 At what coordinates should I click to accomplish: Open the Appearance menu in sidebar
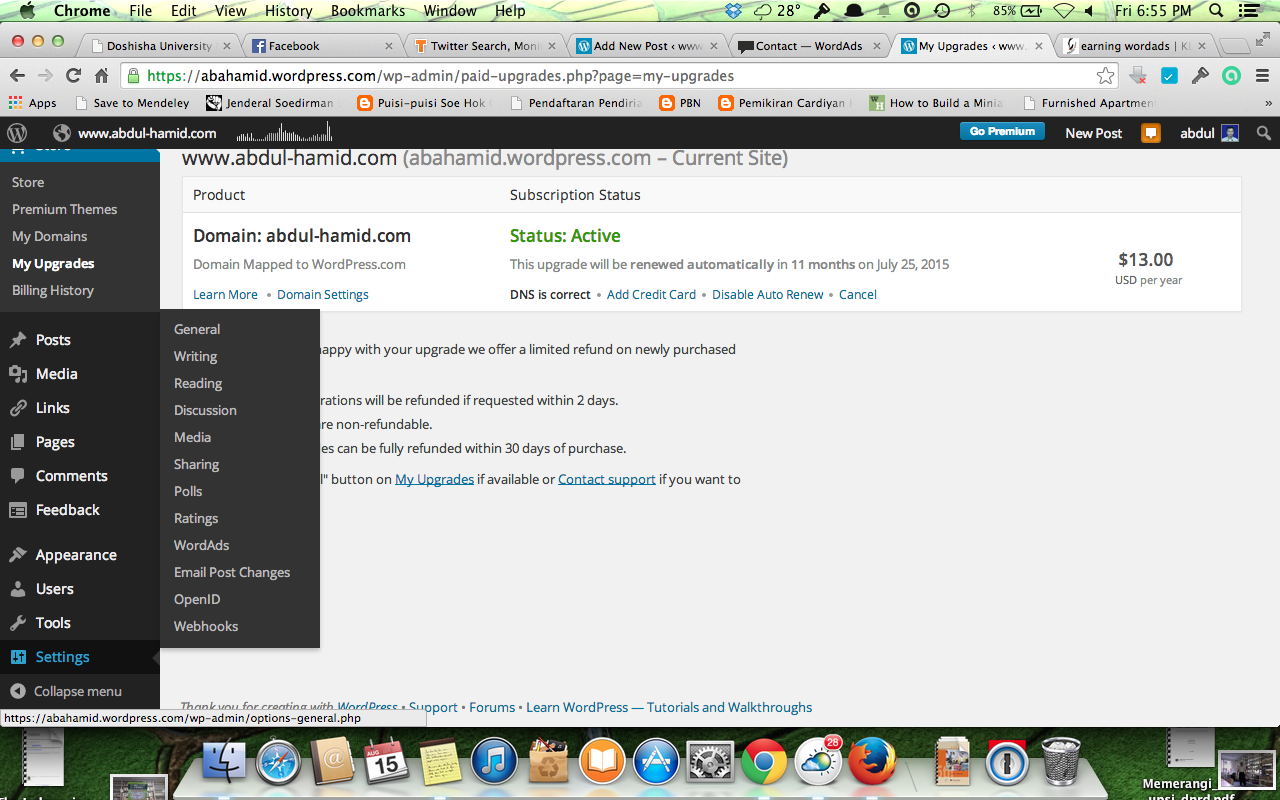pos(76,555)
